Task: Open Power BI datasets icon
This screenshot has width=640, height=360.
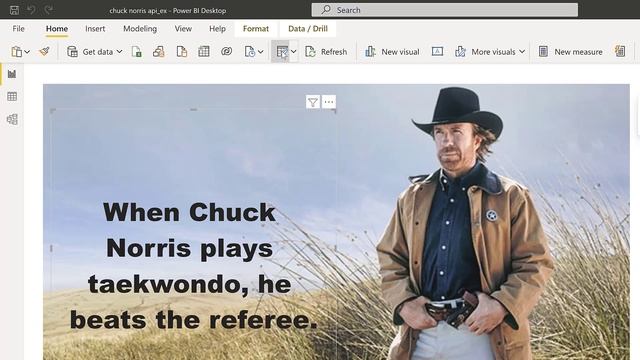Action: (159, 52)
